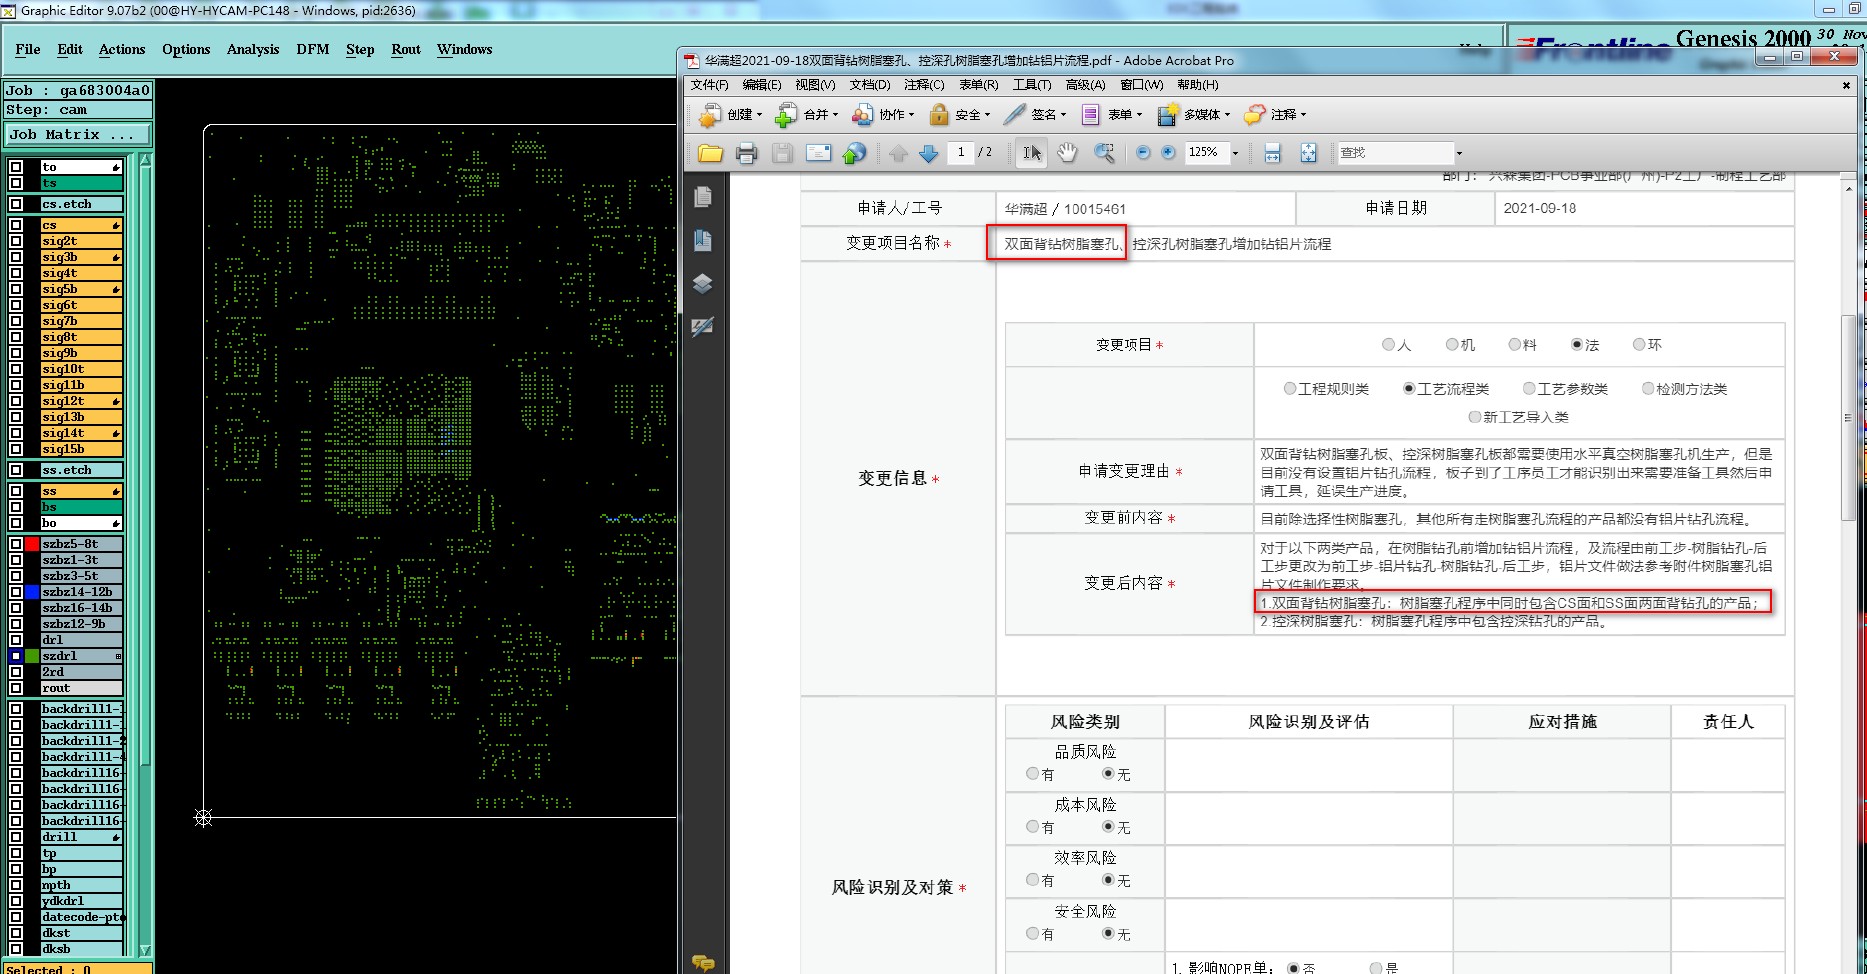
Task: Click the Open folder icon in Acrobat toolbar
Action: [710, 153]
